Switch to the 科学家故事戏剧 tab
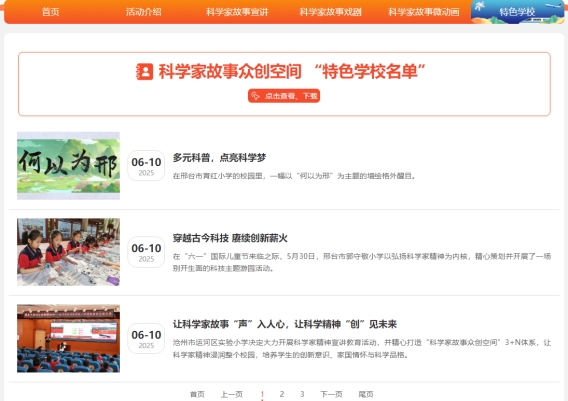The image size is (568, 401). point(330,12)
